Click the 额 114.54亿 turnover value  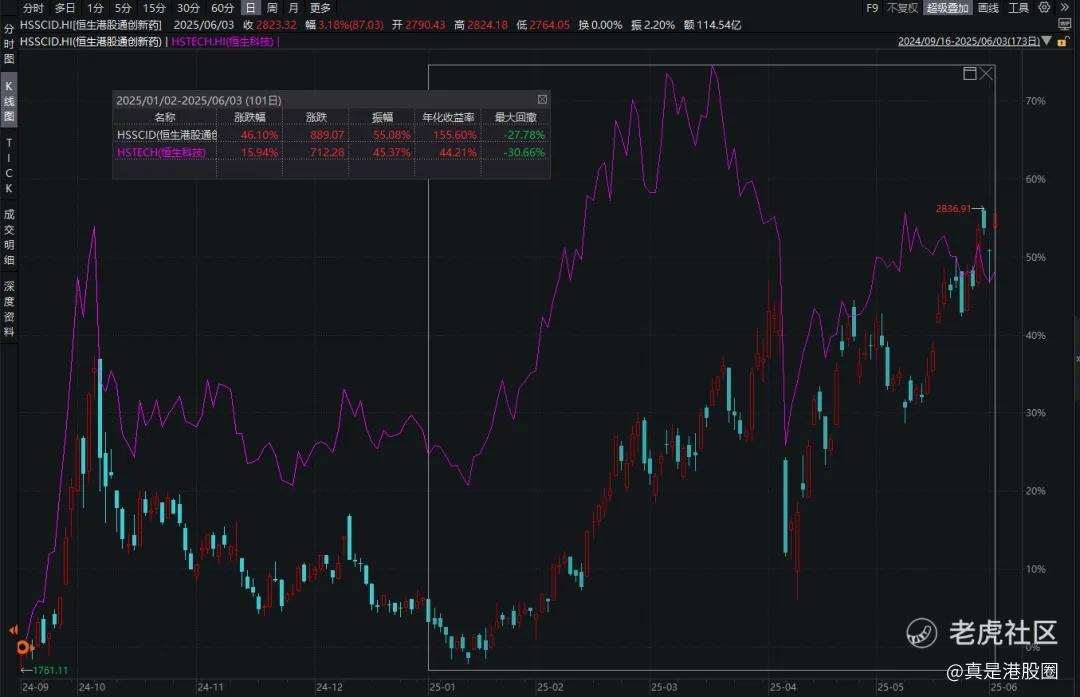click(712, 25)
